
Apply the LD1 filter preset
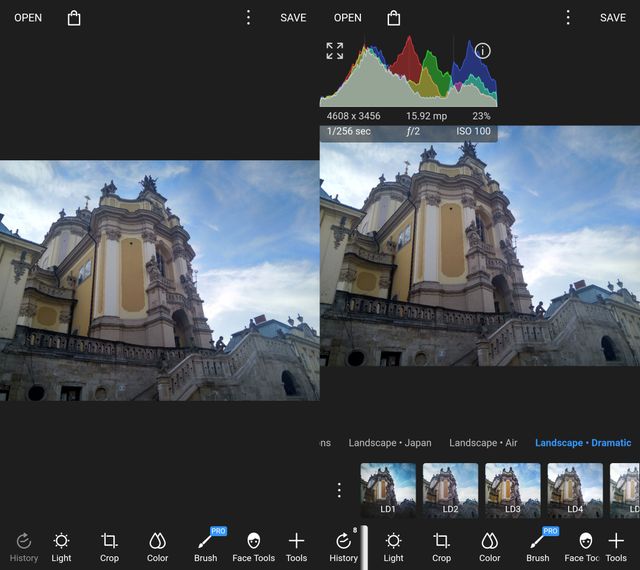(x=388, y=489)
